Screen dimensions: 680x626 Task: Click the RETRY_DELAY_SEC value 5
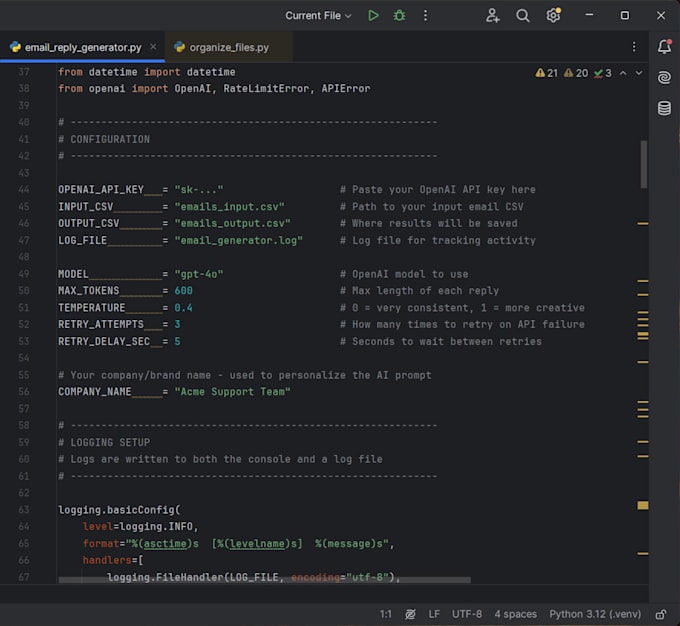click(x=177, y=341)
